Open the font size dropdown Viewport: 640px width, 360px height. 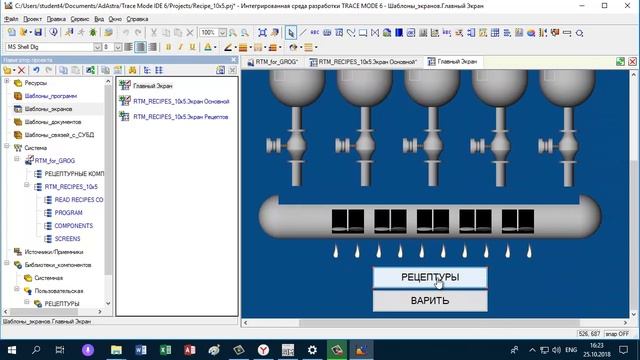(x=118, y=47)
